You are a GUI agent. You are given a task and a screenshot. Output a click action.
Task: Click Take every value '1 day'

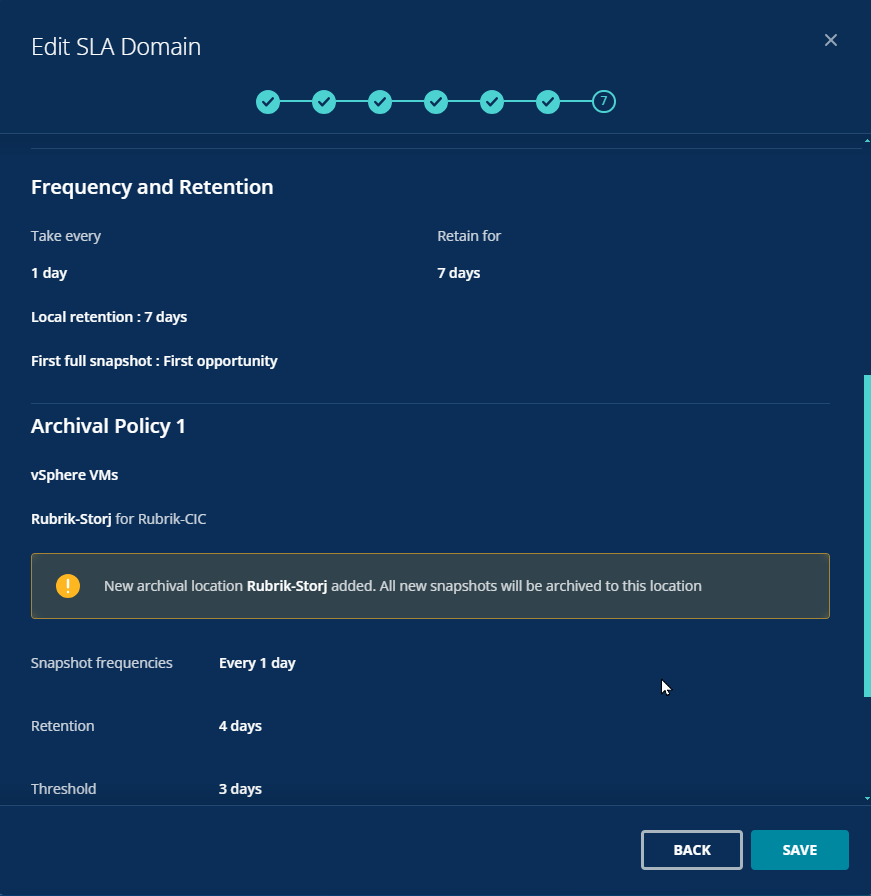pyautogui.click(x=49, y=273)
